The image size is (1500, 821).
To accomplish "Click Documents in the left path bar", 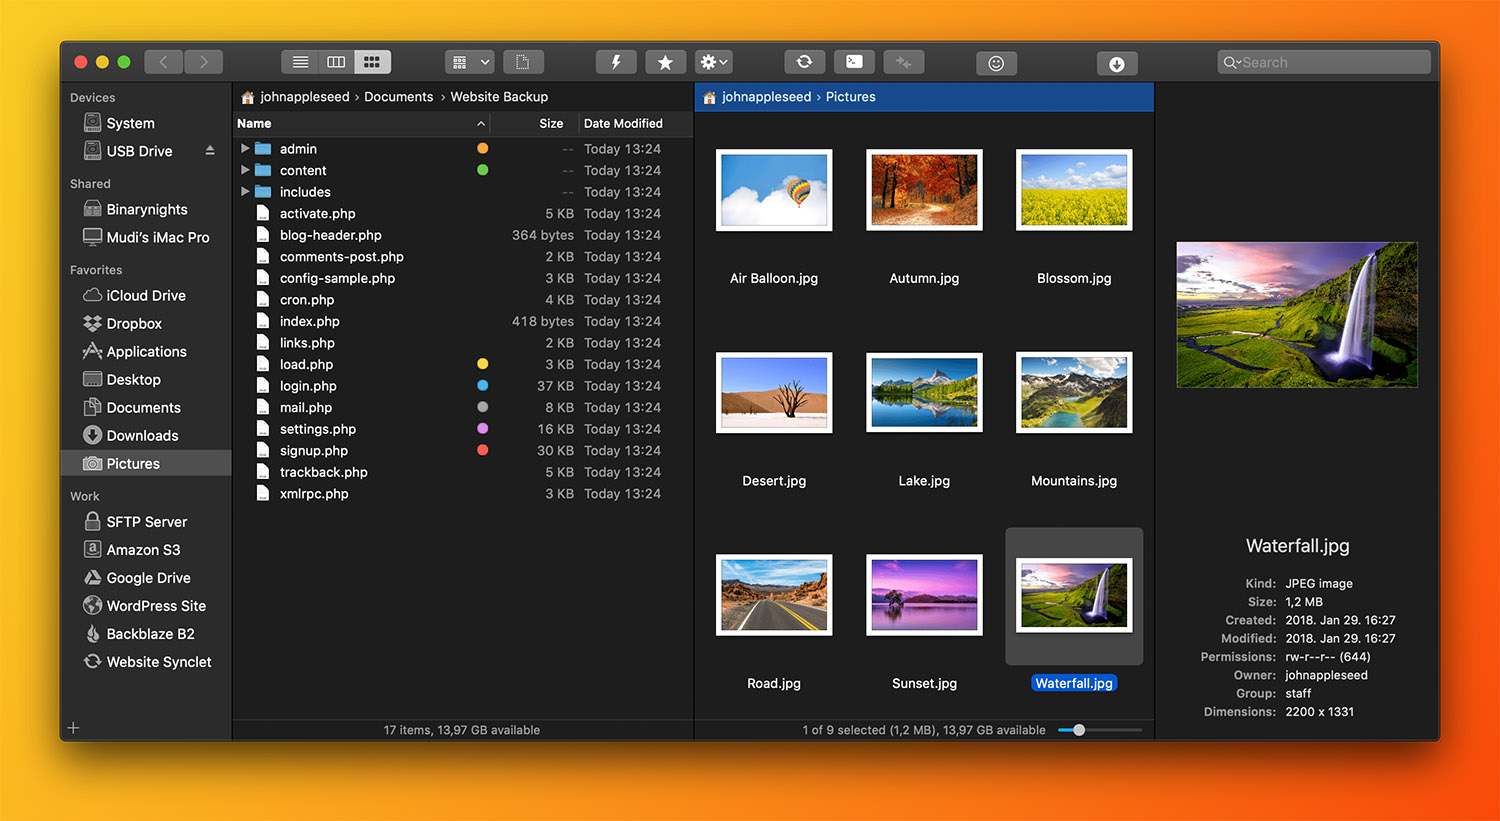I will click(398, 97).
